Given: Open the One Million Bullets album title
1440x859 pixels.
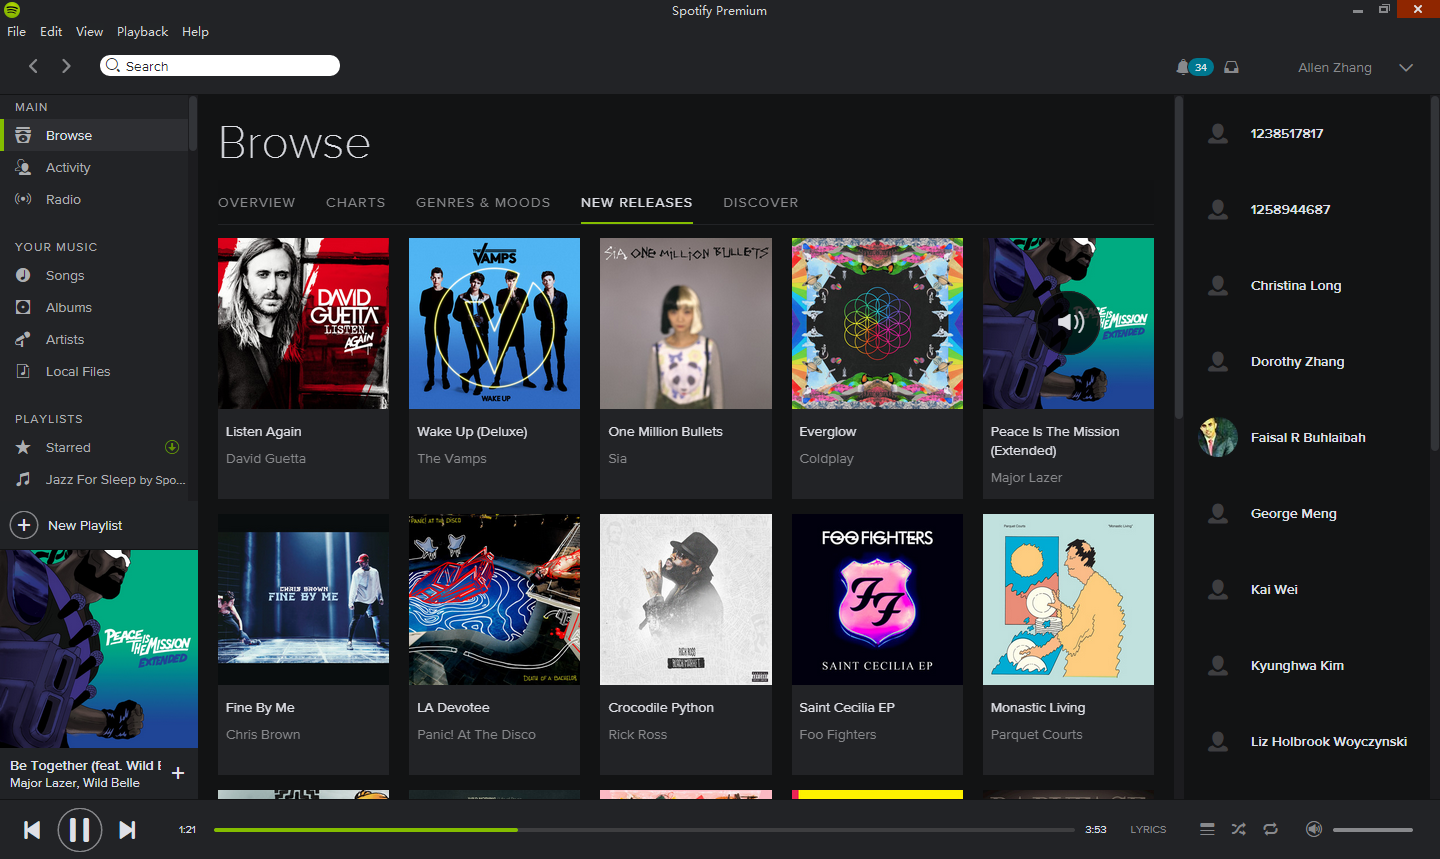Looking at the screenshot, I should pyautogui.click(x=666, y=431).
